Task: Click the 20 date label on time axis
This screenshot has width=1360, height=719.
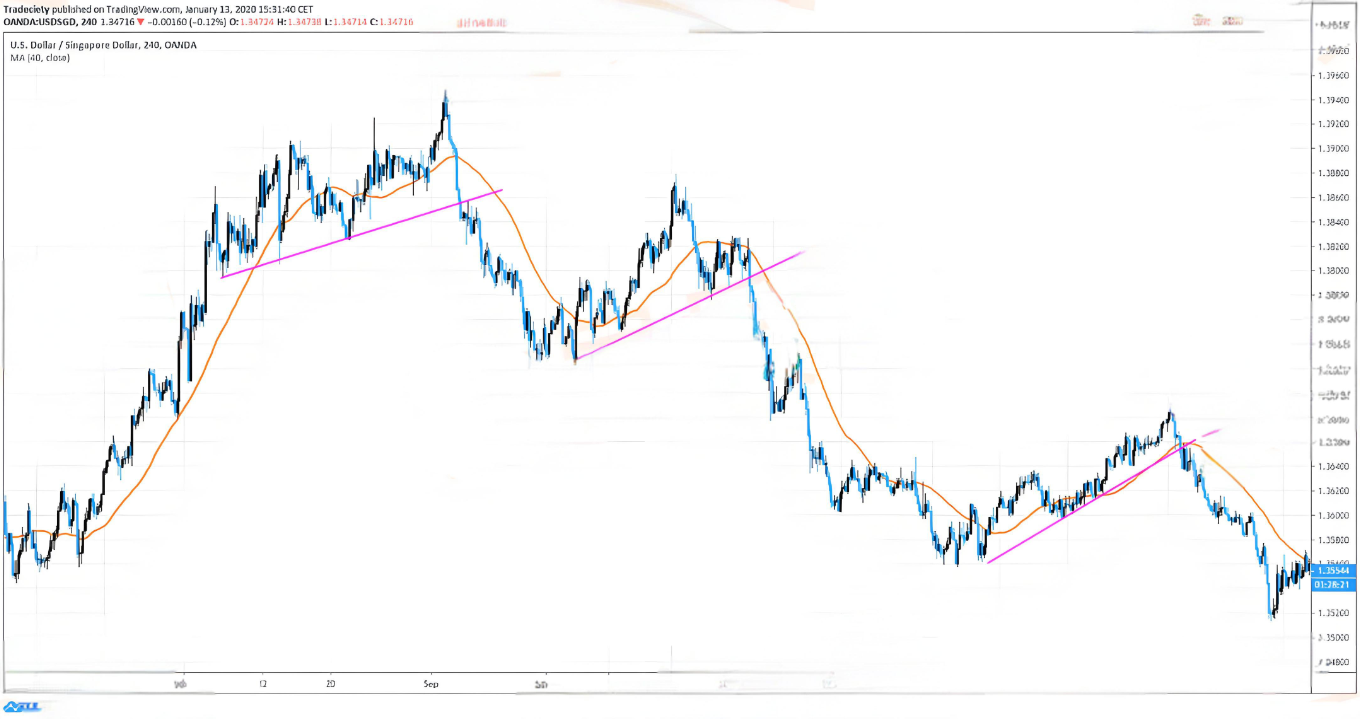Action: [x=330, y=685]
